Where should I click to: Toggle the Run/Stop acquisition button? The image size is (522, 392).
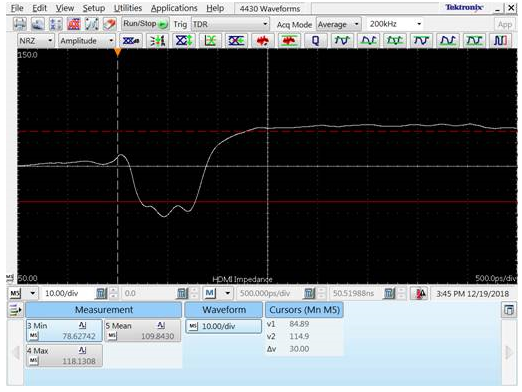point(145,24)
